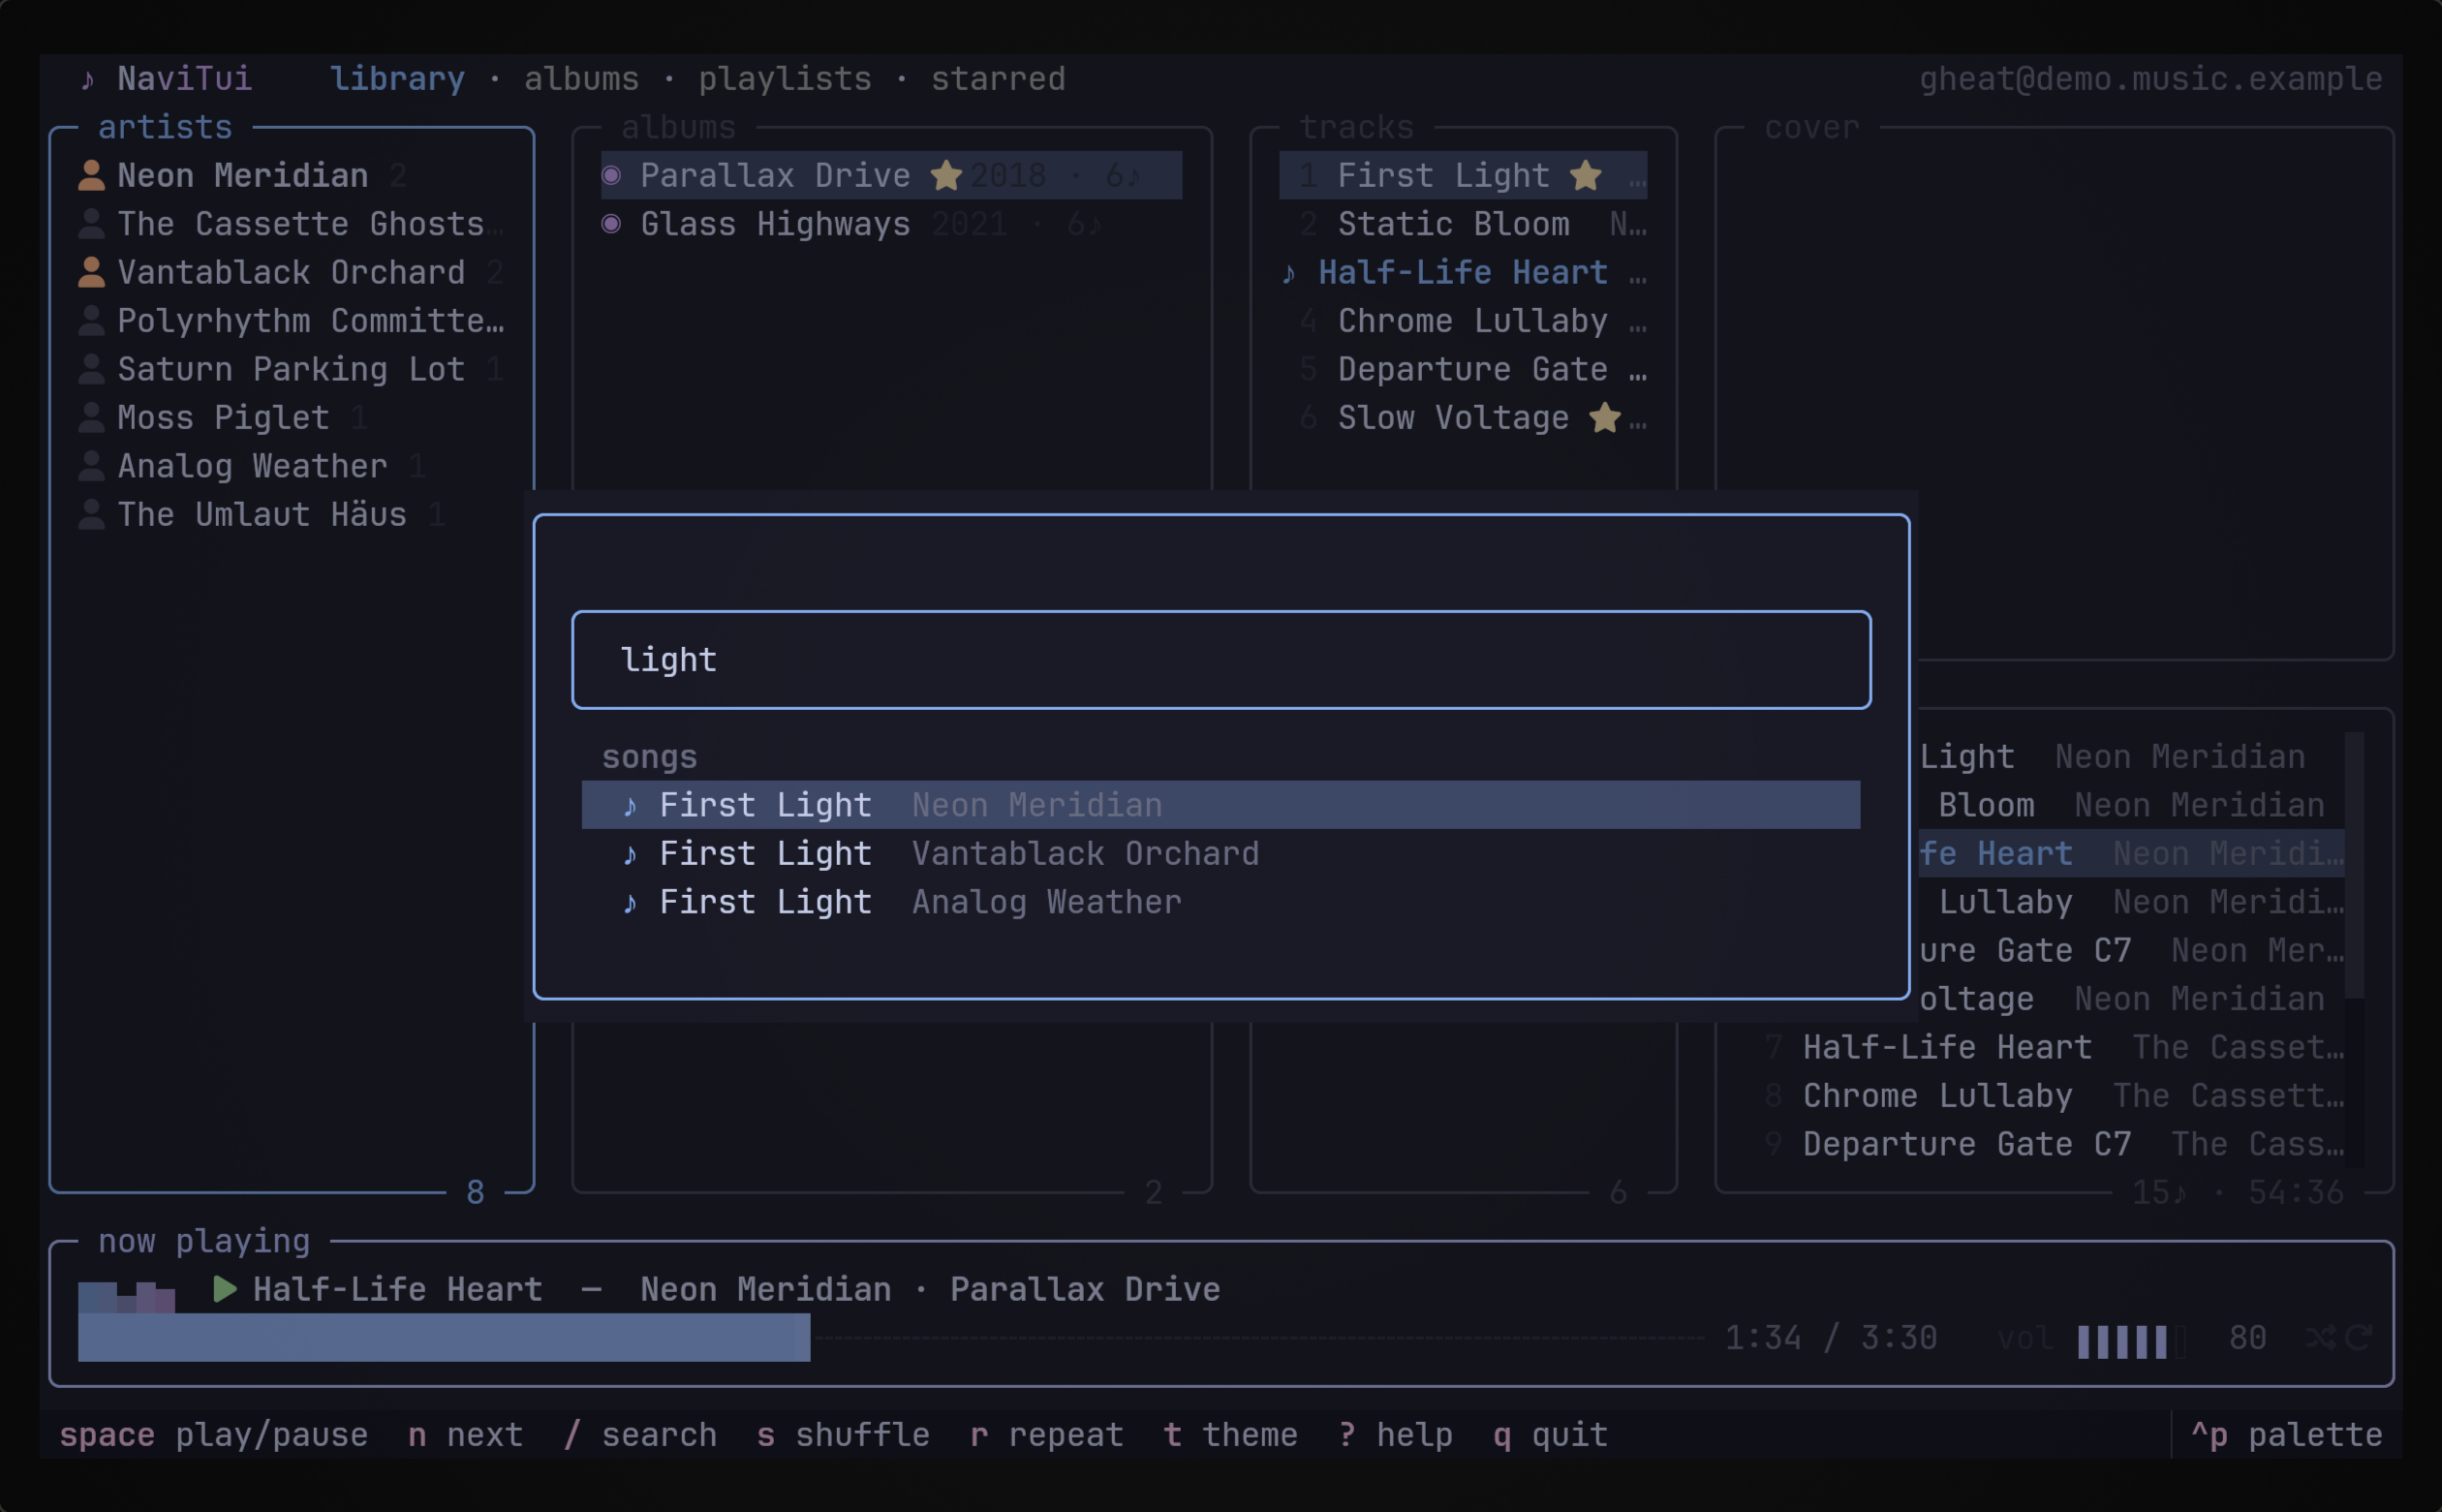Select the Glass Highways album name

coord(775,224)
